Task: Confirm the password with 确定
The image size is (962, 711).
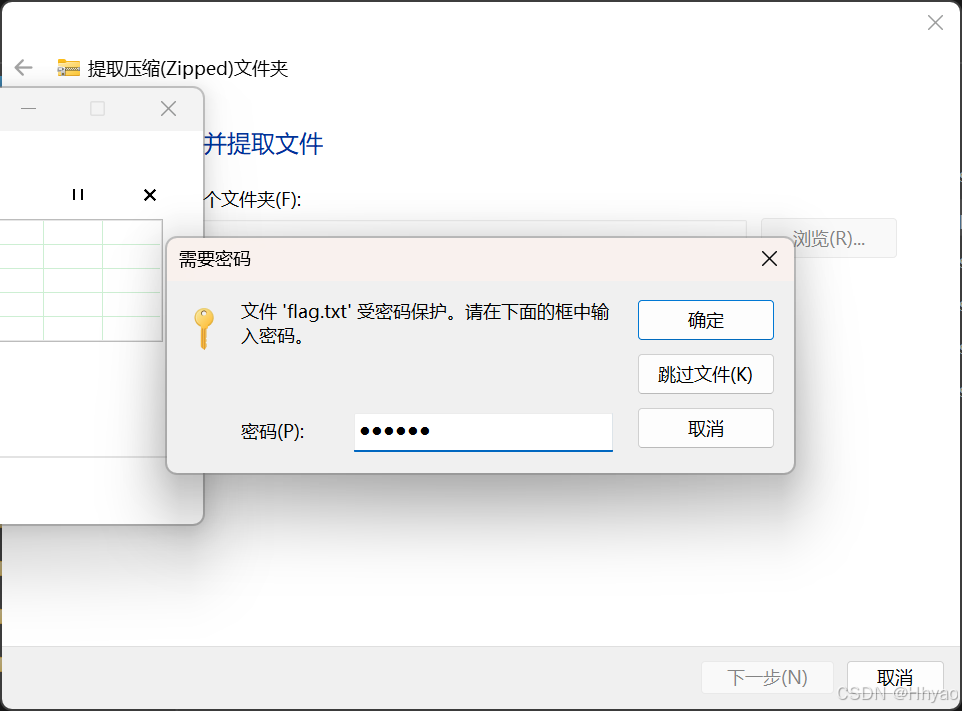Action: tap(706, 320)
